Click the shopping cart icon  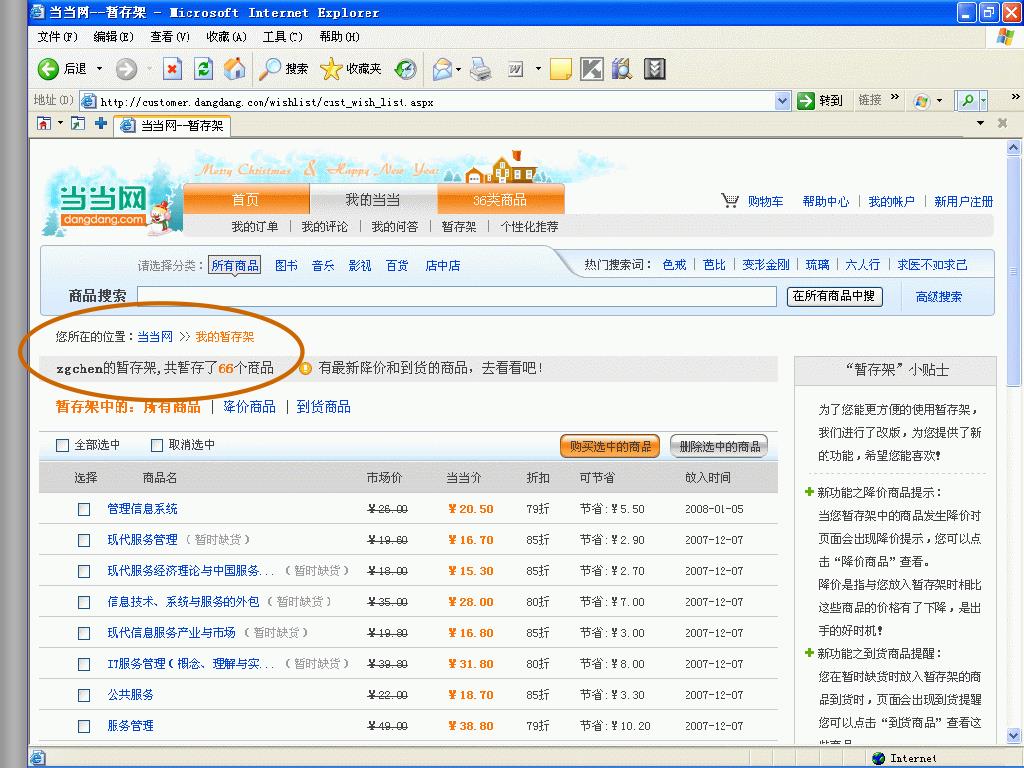tap(729, 200)
